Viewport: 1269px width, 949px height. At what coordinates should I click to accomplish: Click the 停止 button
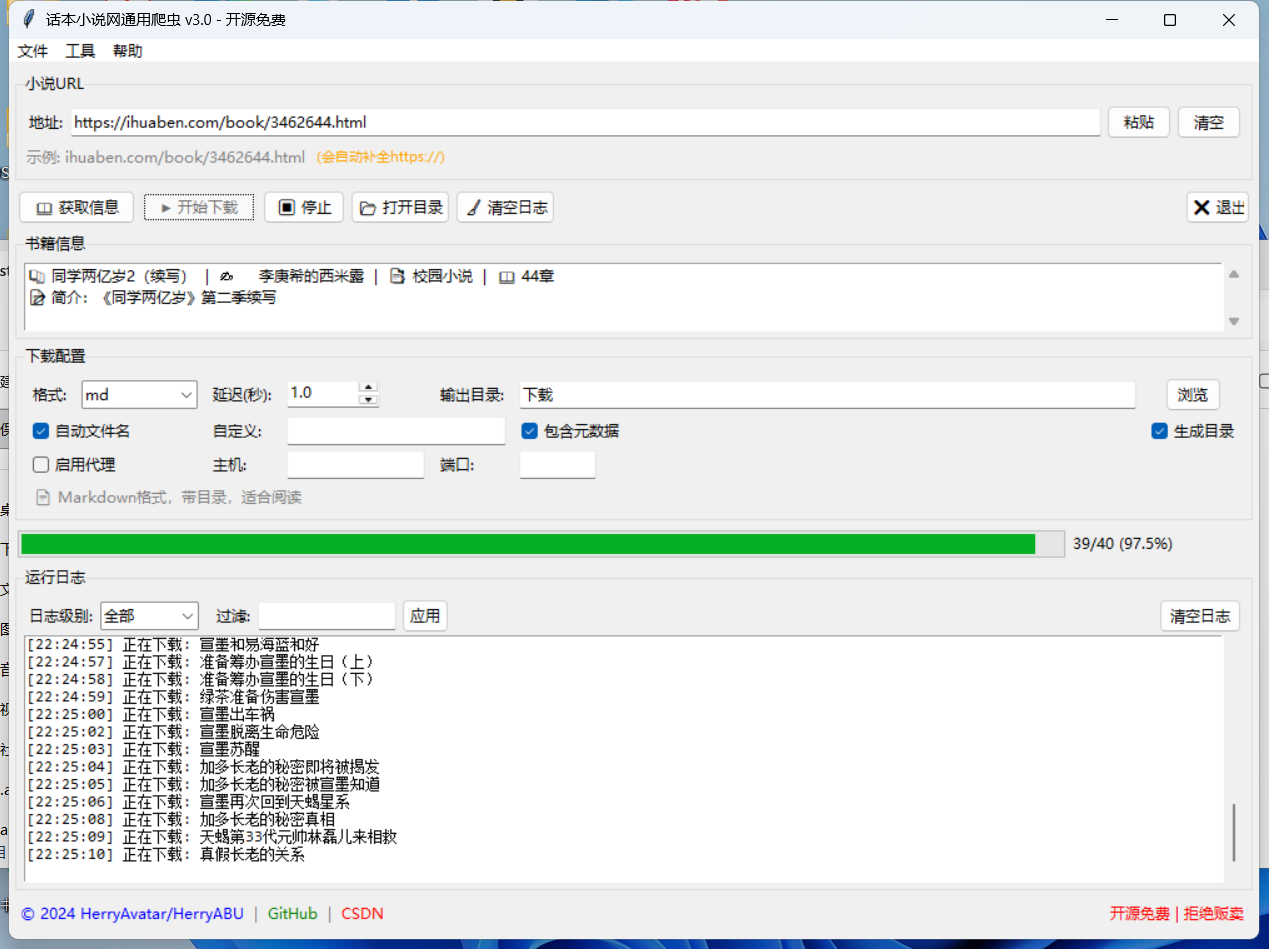[304, 207]
